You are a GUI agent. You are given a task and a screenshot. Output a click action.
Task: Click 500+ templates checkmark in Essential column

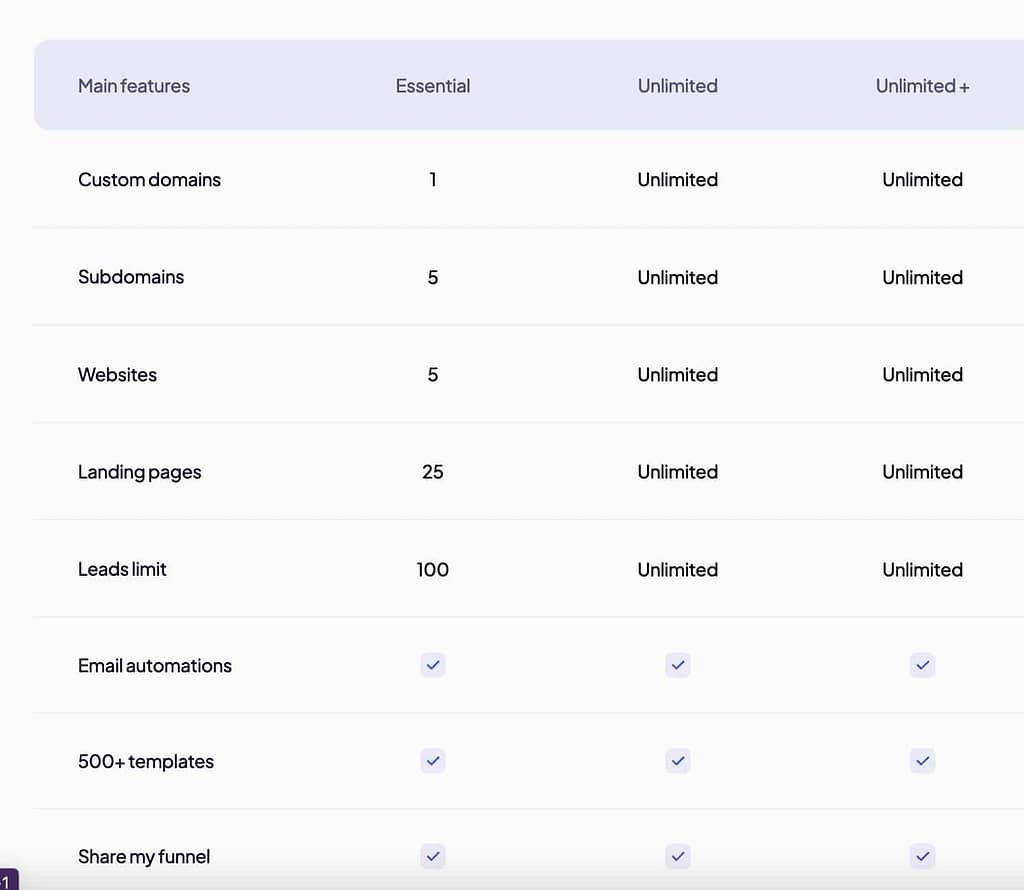pos(433,761)
